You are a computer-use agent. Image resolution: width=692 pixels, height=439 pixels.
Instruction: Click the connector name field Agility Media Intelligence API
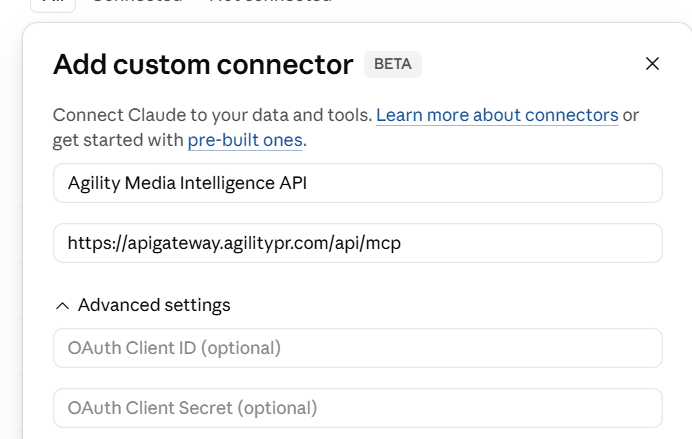click(x=357, y=183)
